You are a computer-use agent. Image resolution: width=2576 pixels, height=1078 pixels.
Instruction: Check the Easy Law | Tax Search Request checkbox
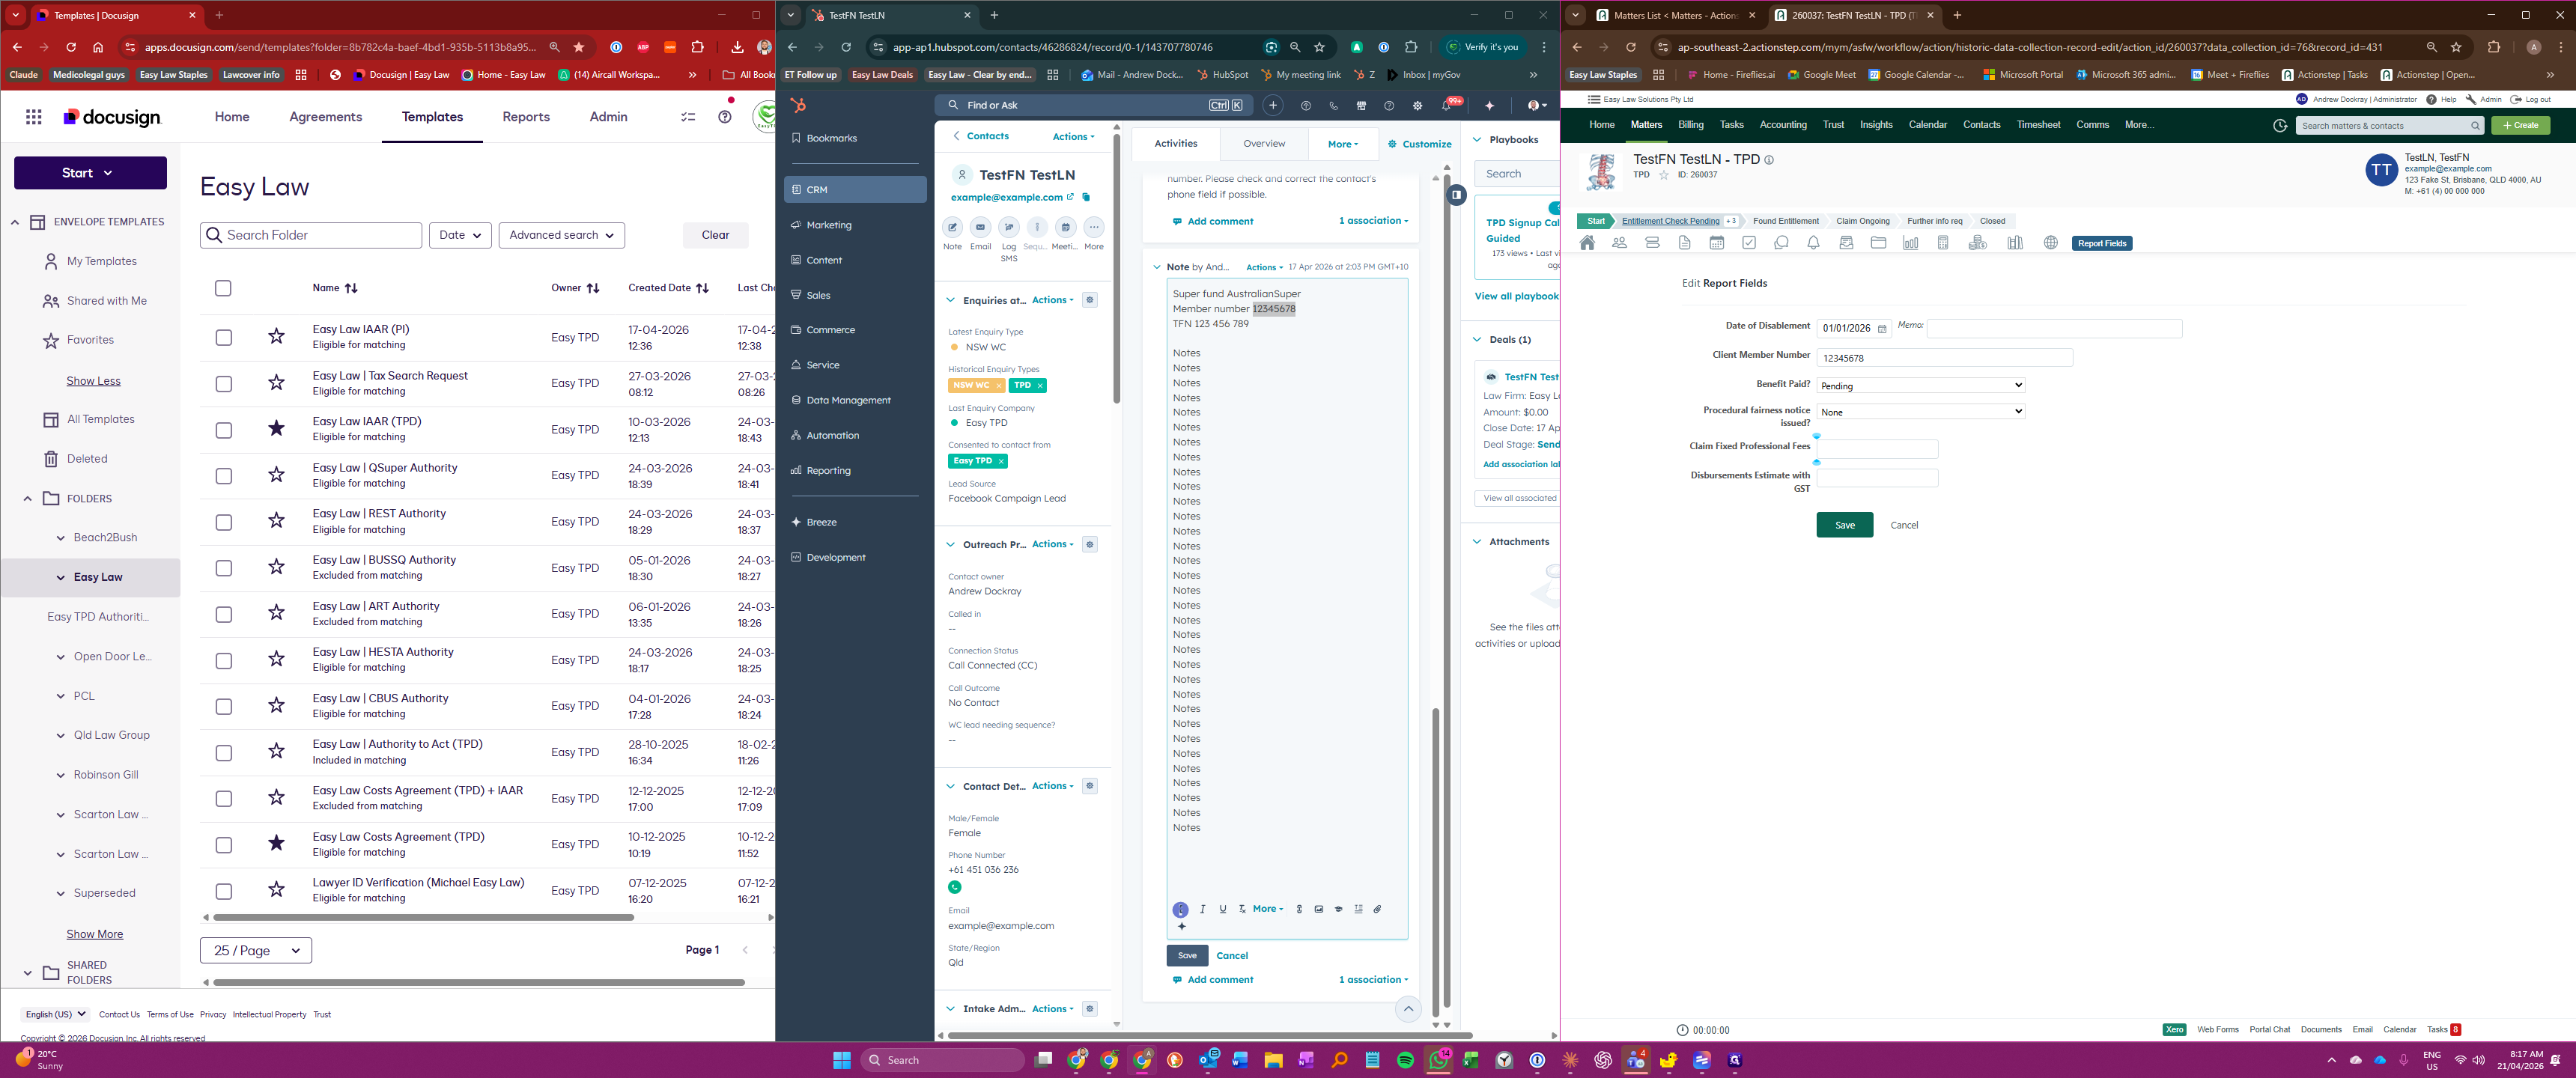224,384
